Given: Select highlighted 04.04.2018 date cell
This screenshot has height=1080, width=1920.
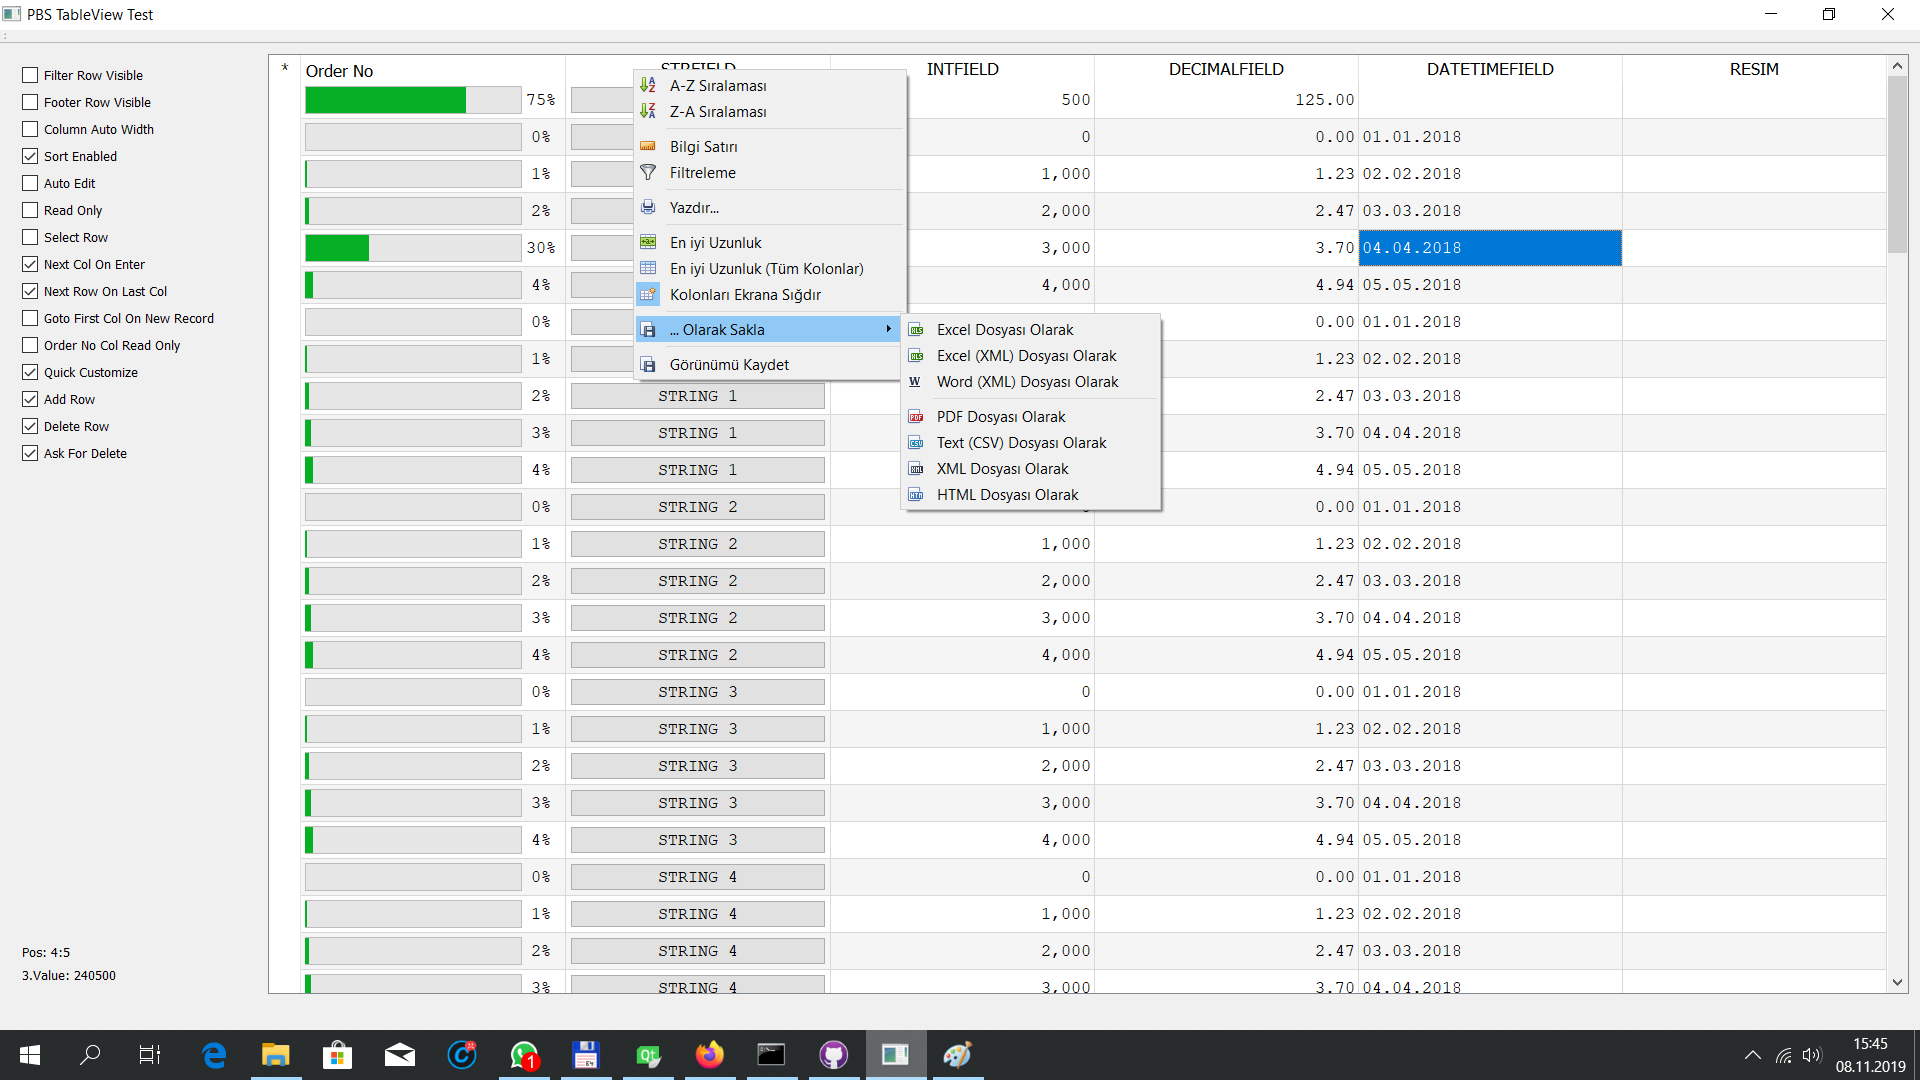Looking at the screenshot, I should [x=1490, y=248].
